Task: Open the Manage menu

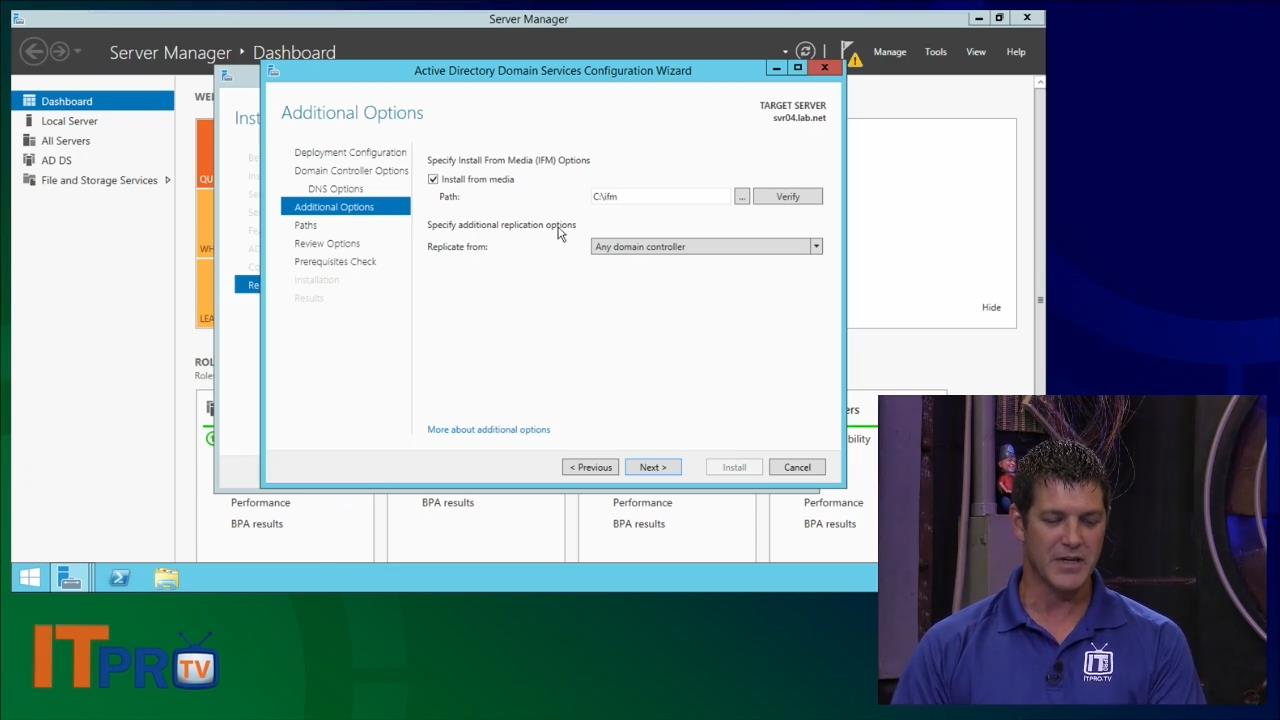Action: 890,52
